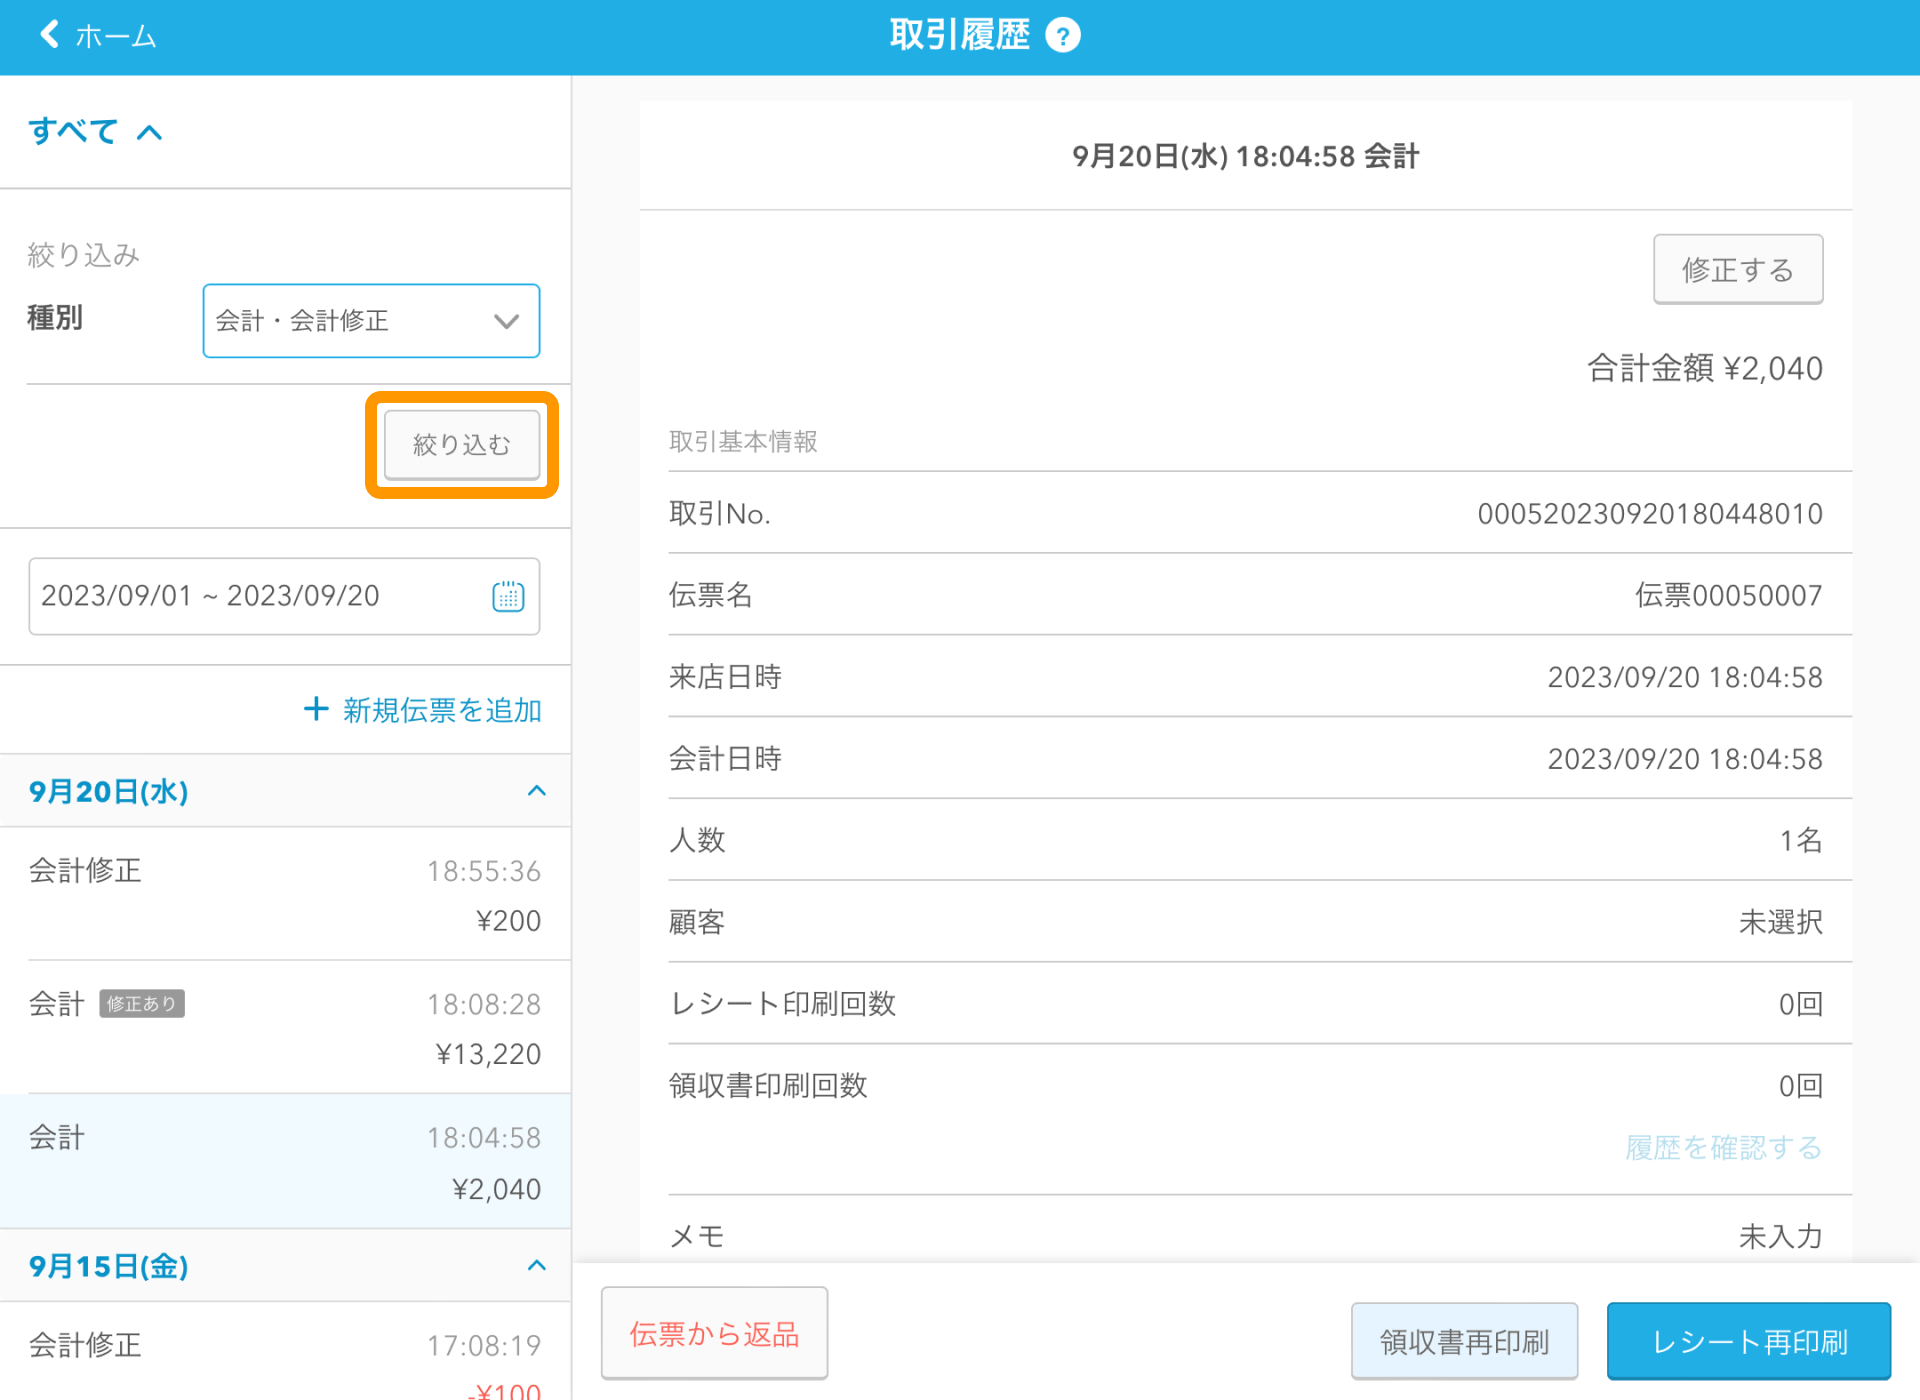Collapse the 9月15日(金) date group
Image resolution: width=1920 pixels, height=1400 pixels.
pos(537,1265)
